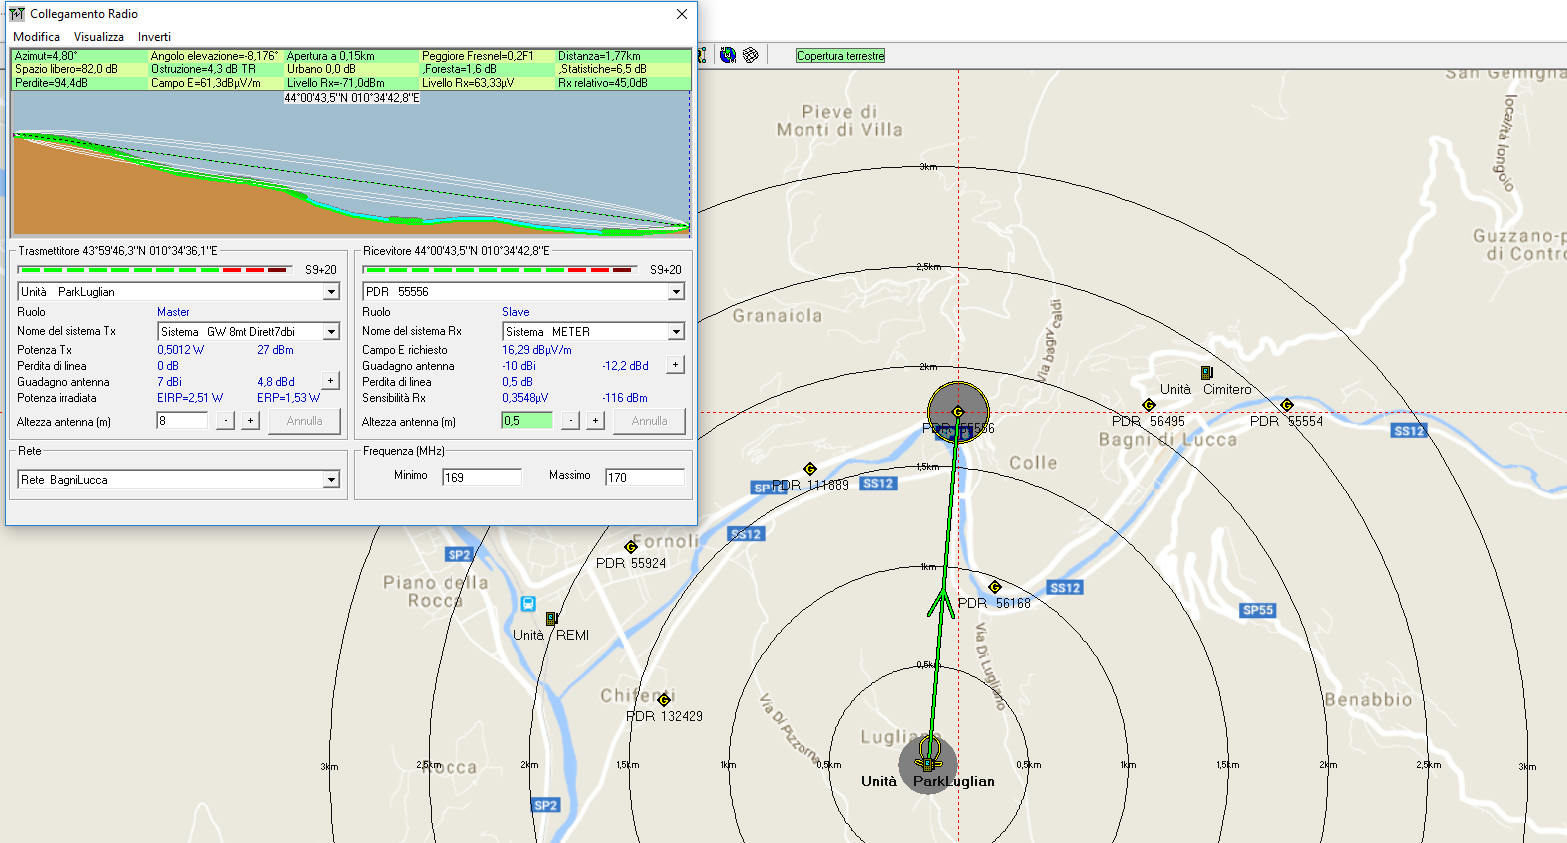Increase transmitter antenna height with plus button

point(250,421)
